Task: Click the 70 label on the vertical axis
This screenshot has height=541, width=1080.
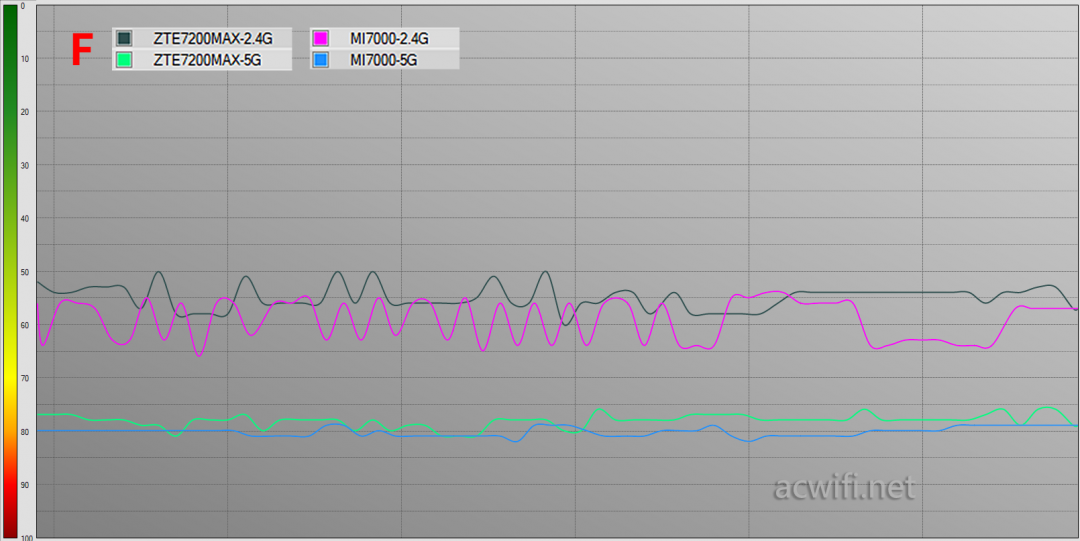Action: click(x=23, y=378)
